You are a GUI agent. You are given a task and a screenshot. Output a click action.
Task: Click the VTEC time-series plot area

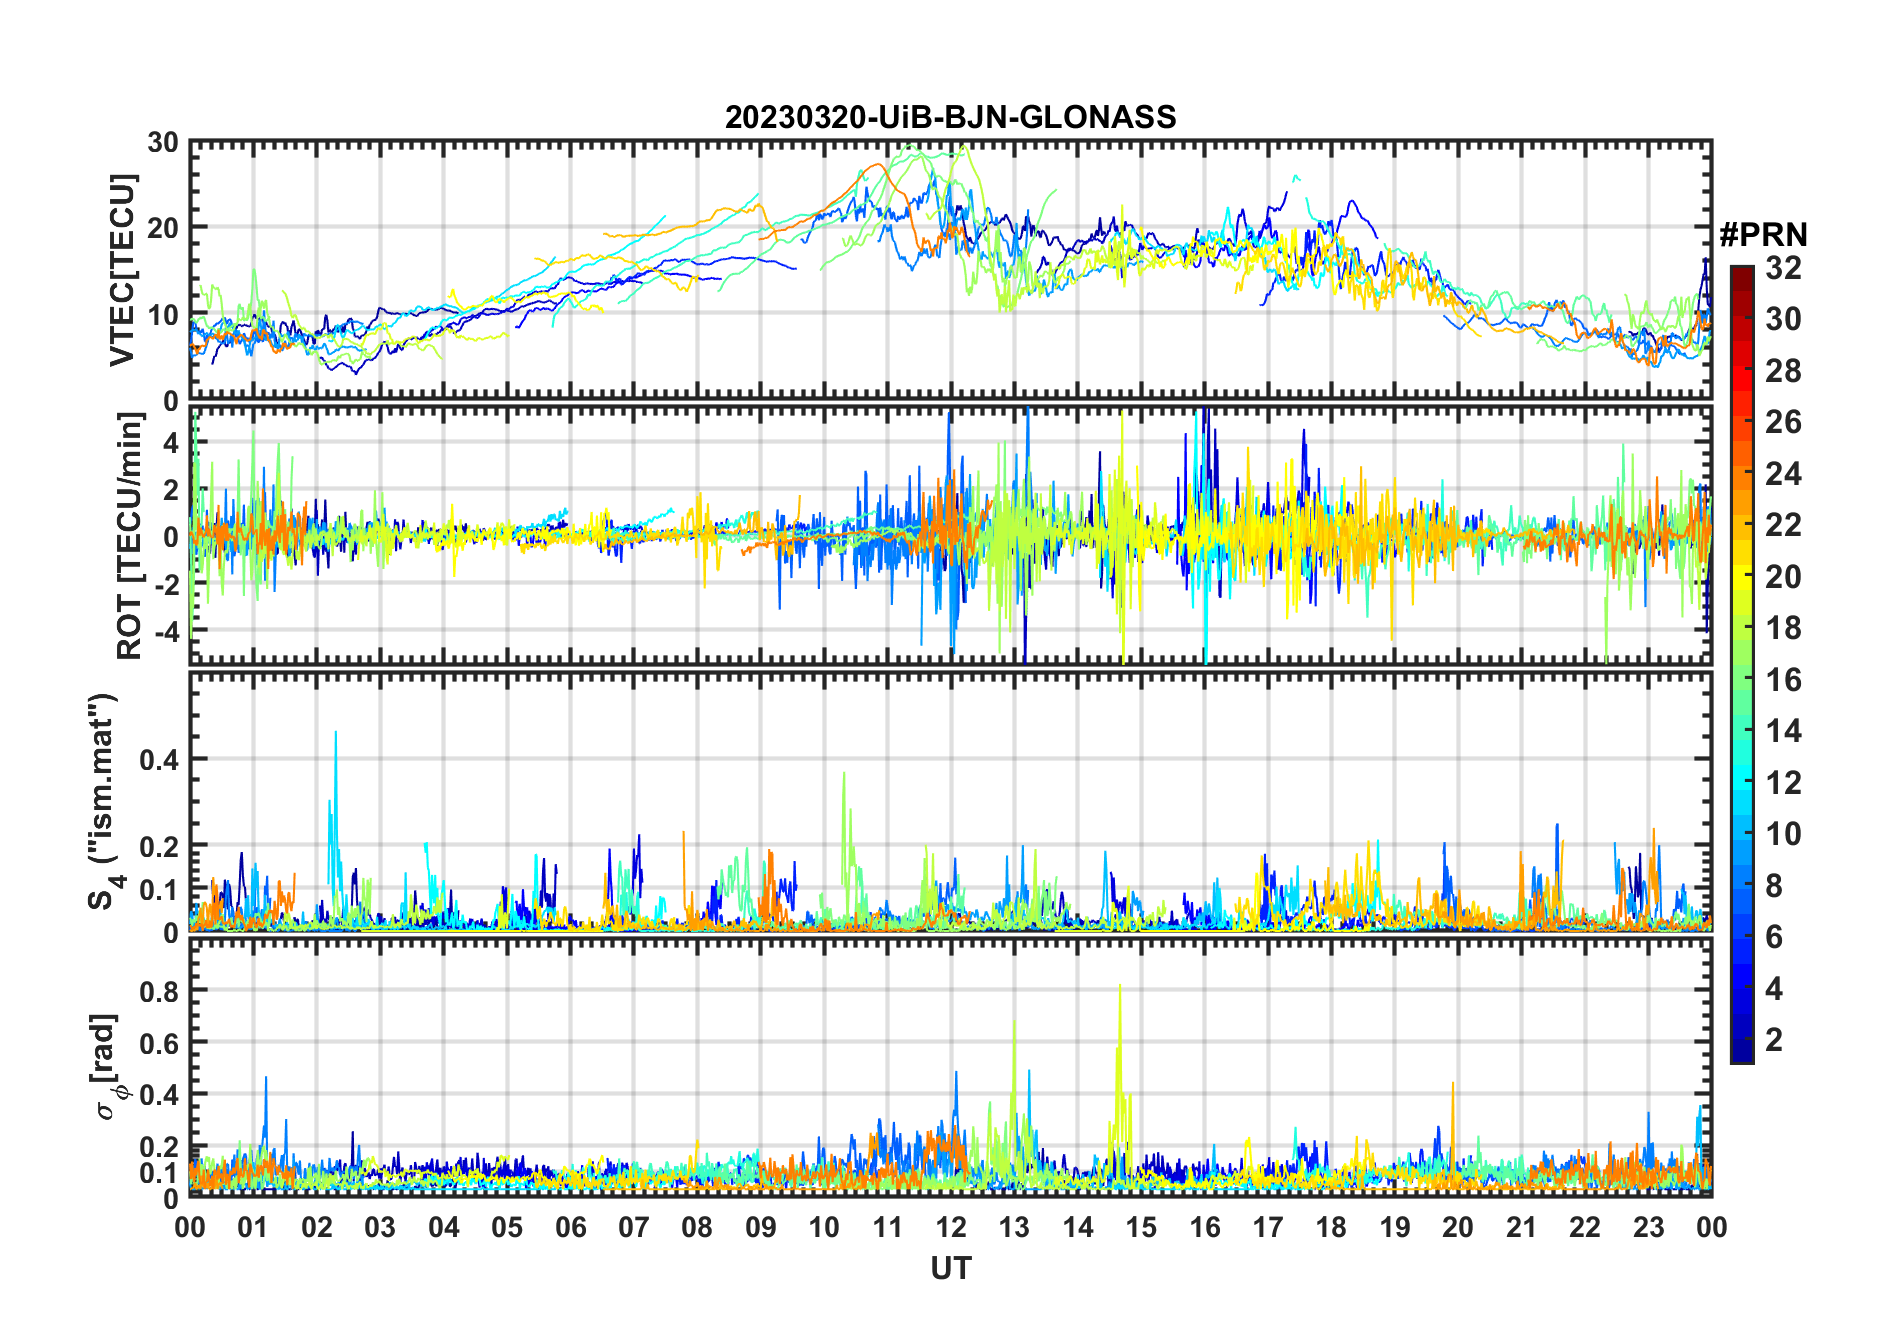tap(950, 270)
